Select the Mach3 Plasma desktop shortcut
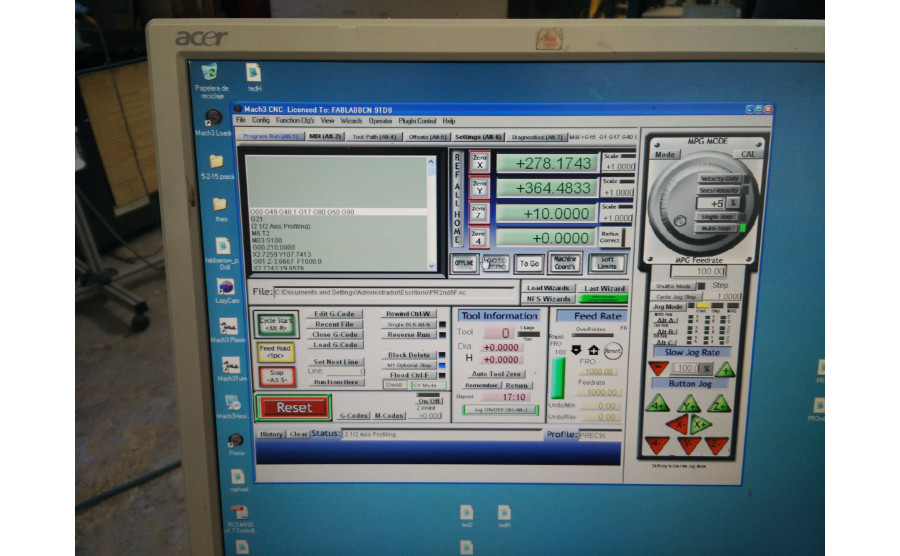This screenshot has width=900, height=556. pyautogui.click(x=228, y=330)
